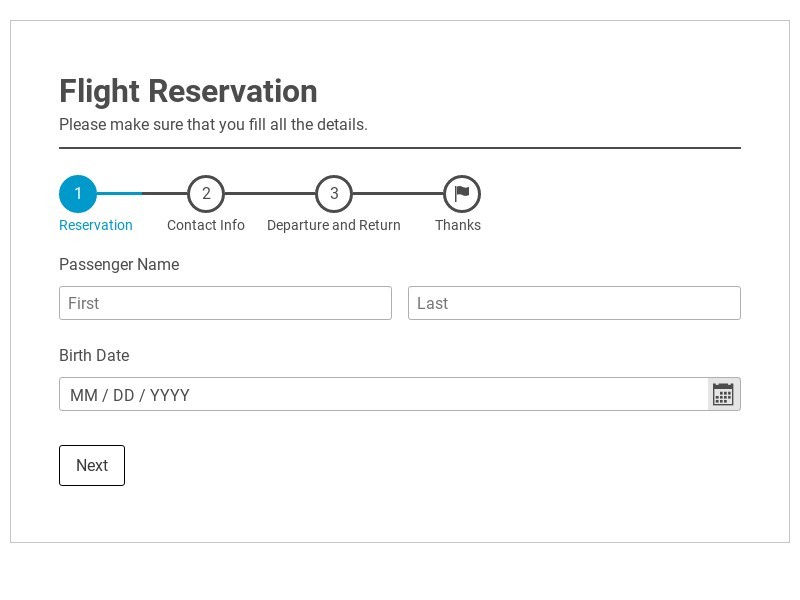Switch to the Contact Info step label
800x600 pixels.
[x=206, y=225]
